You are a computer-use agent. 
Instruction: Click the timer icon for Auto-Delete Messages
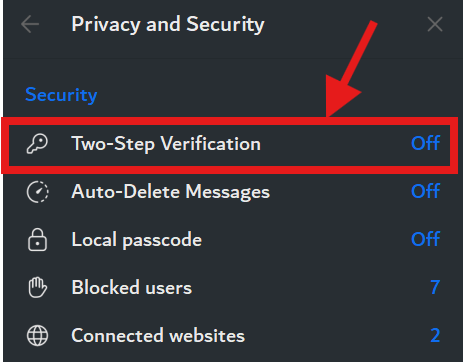pos(37,192)
